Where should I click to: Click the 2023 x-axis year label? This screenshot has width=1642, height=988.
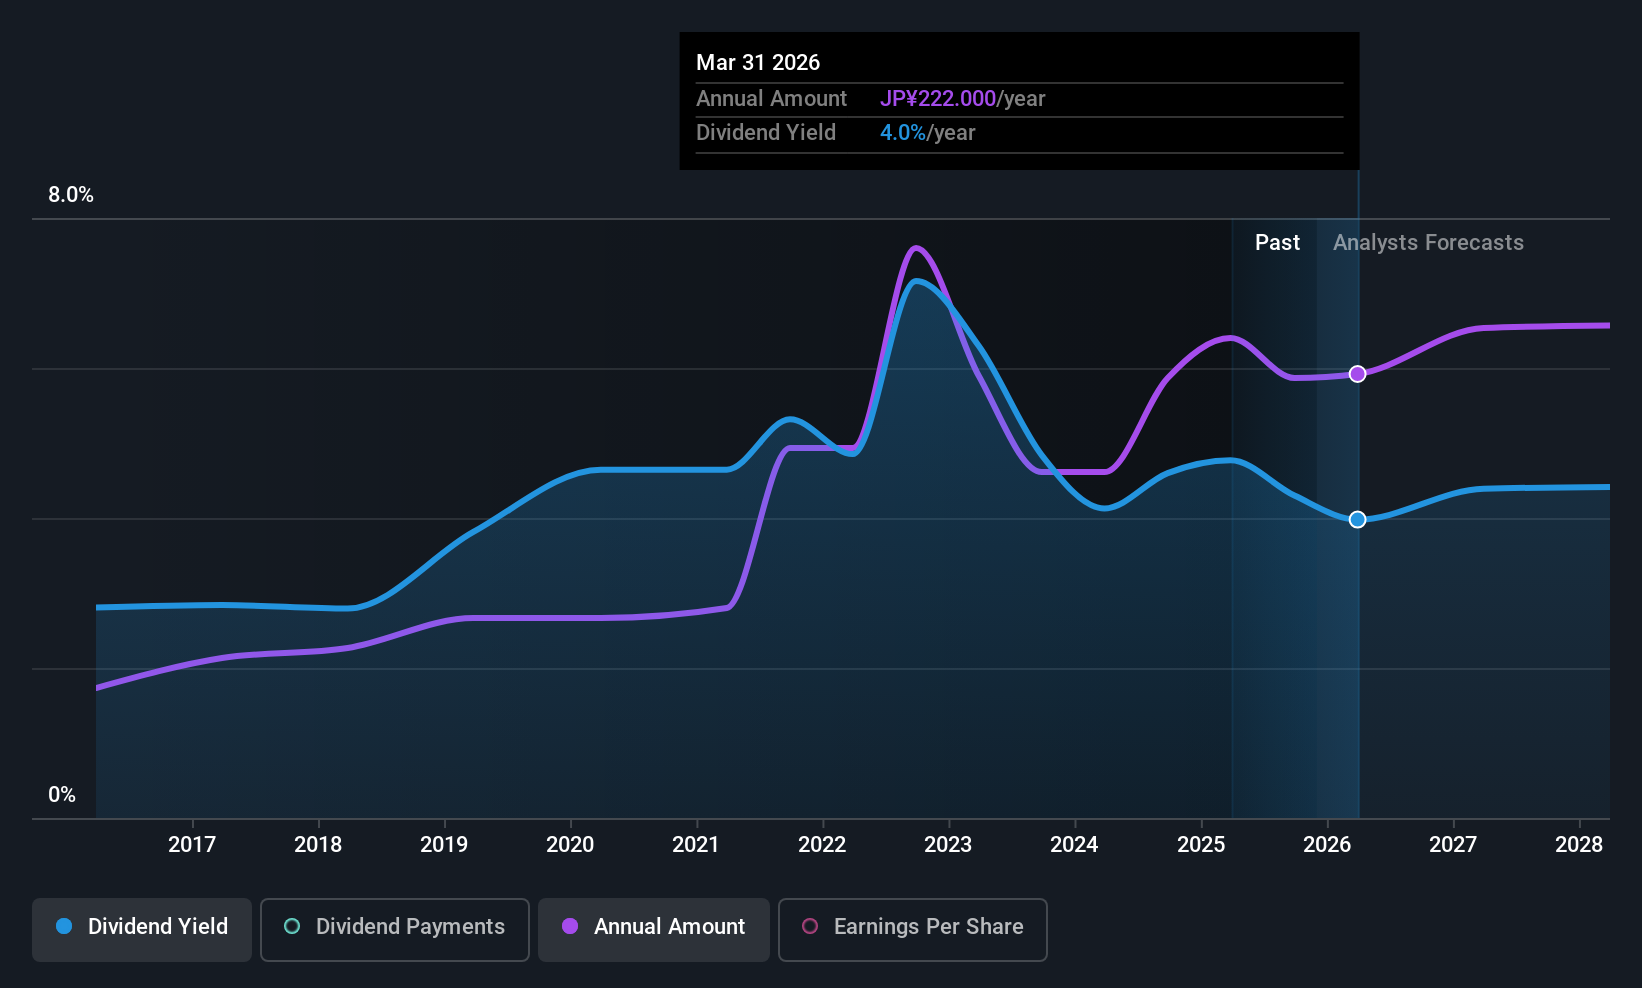(948, 845)
